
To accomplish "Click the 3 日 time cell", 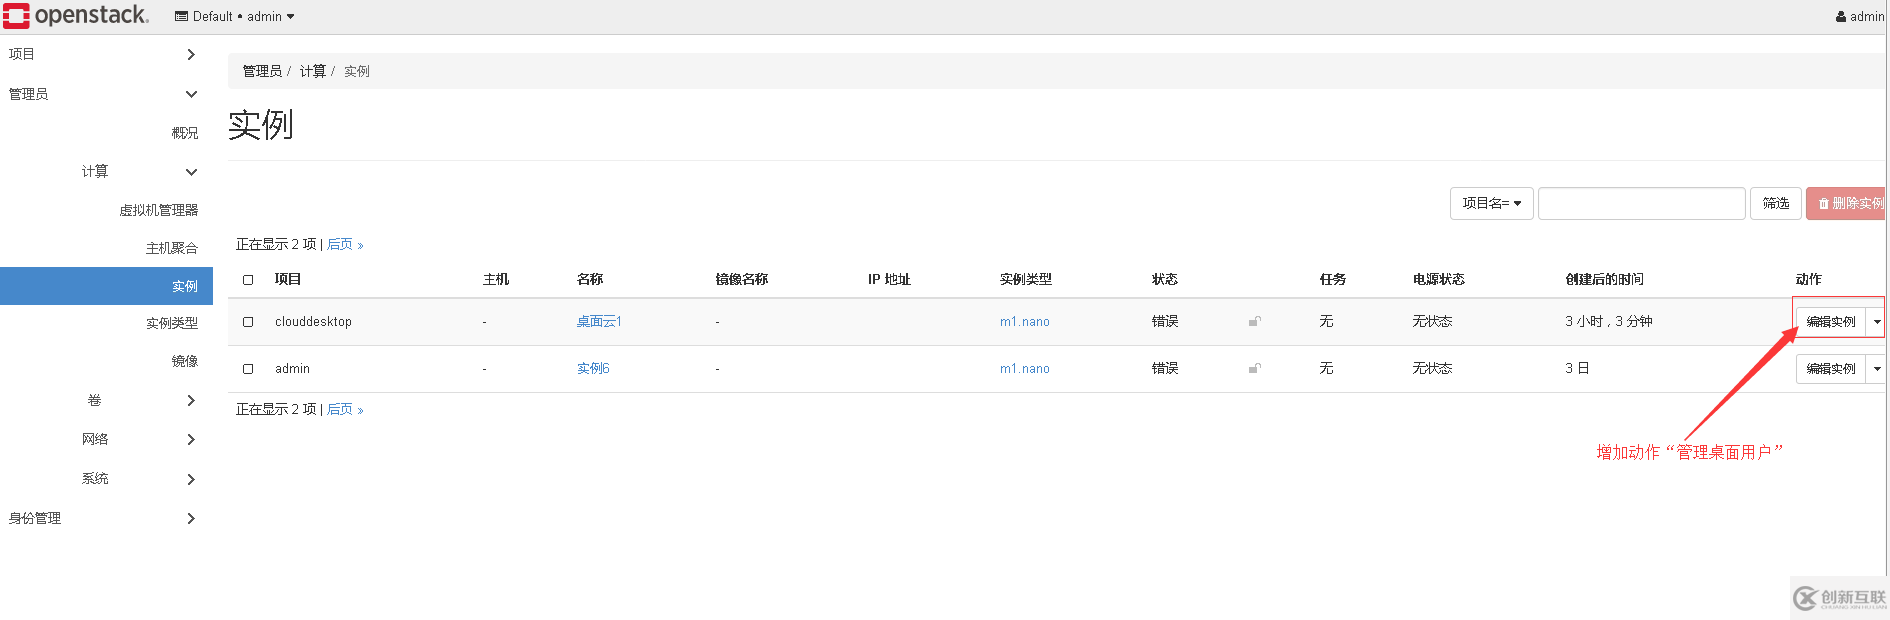I will pyautogui.click(x=1577, y=369).
